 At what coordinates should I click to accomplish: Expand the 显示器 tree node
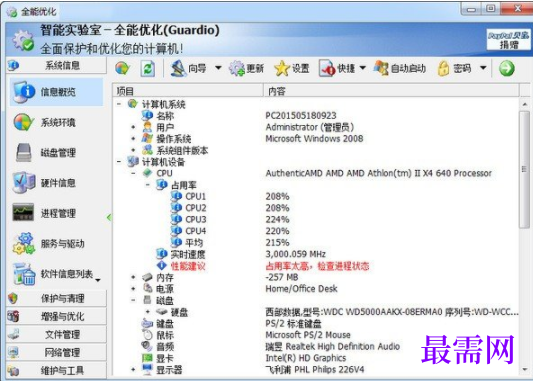click(x=133, y=369)
